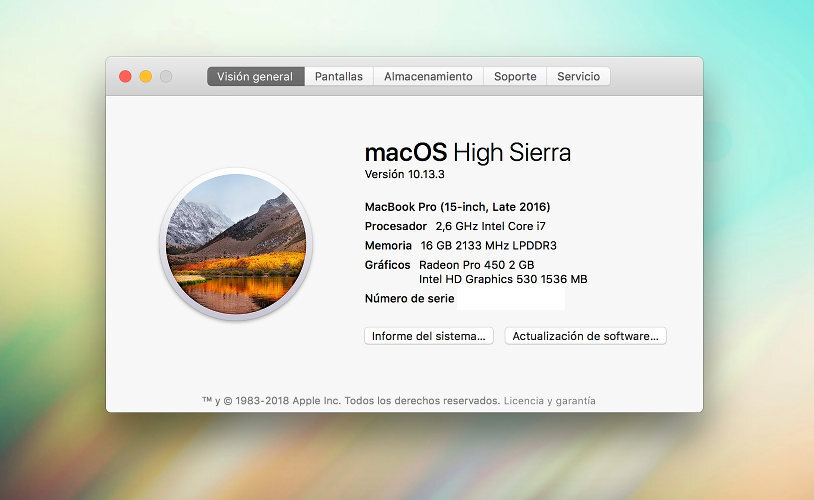Select the Radeon Pro 450 2 GB line
This screenshot has height=500, width=814.
477,265
